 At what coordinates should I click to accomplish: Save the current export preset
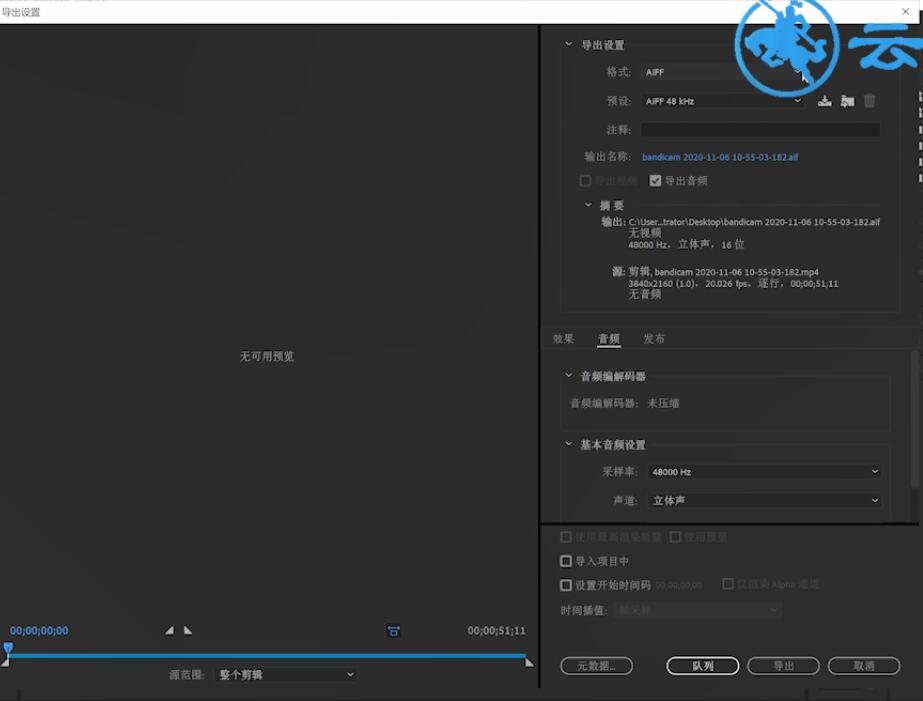click(x=825, y=101)
